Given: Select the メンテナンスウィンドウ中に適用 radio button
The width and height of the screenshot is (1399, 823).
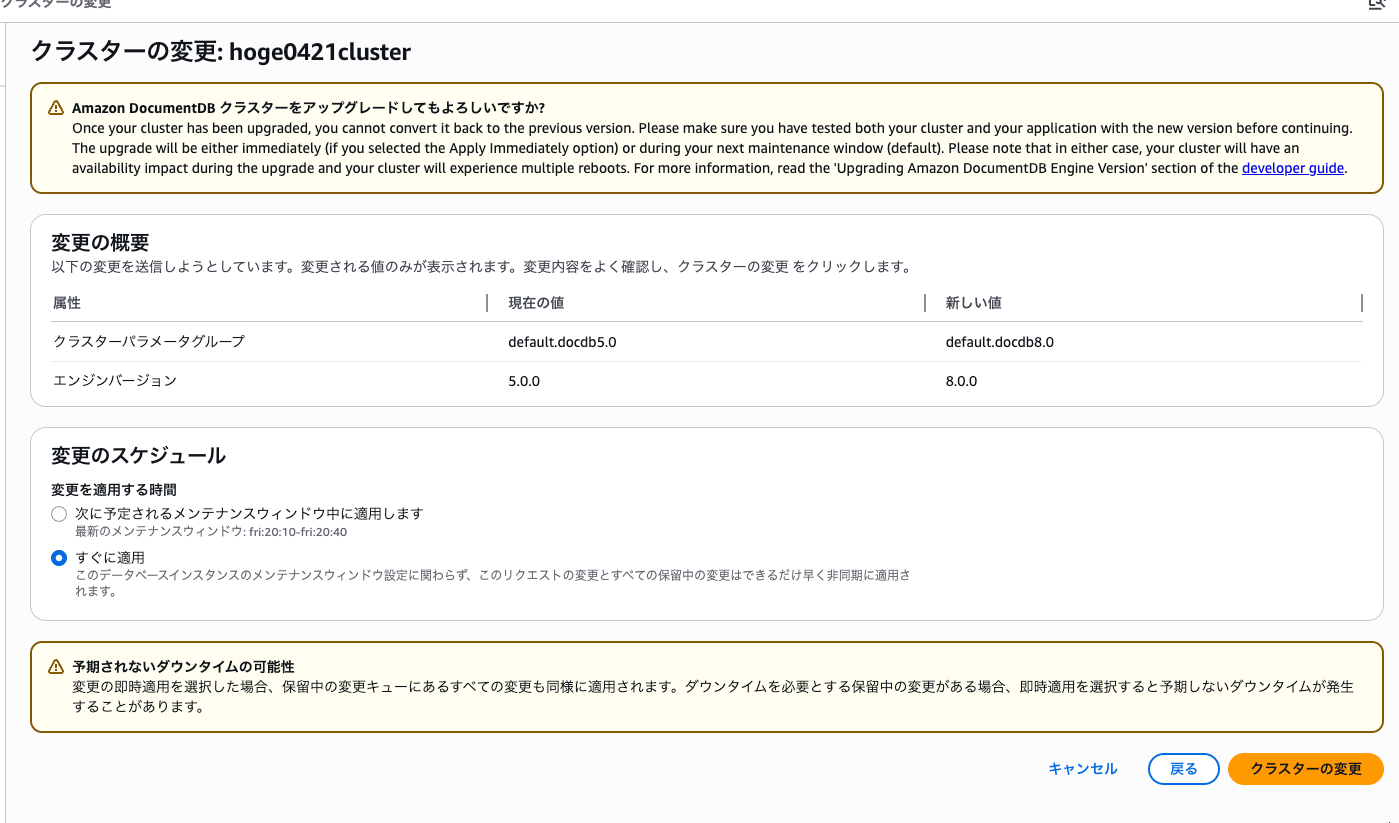Looking at the screenshot, I should point(57,513).
